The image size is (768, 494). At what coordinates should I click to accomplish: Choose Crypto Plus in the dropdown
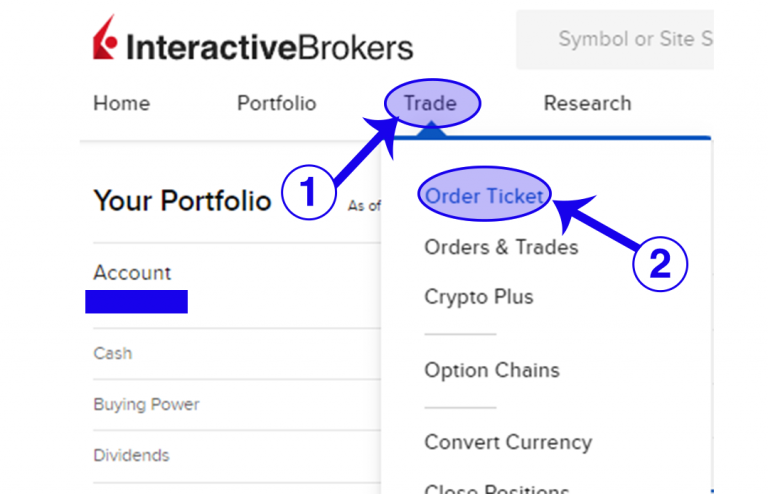[x=479, y=297]
